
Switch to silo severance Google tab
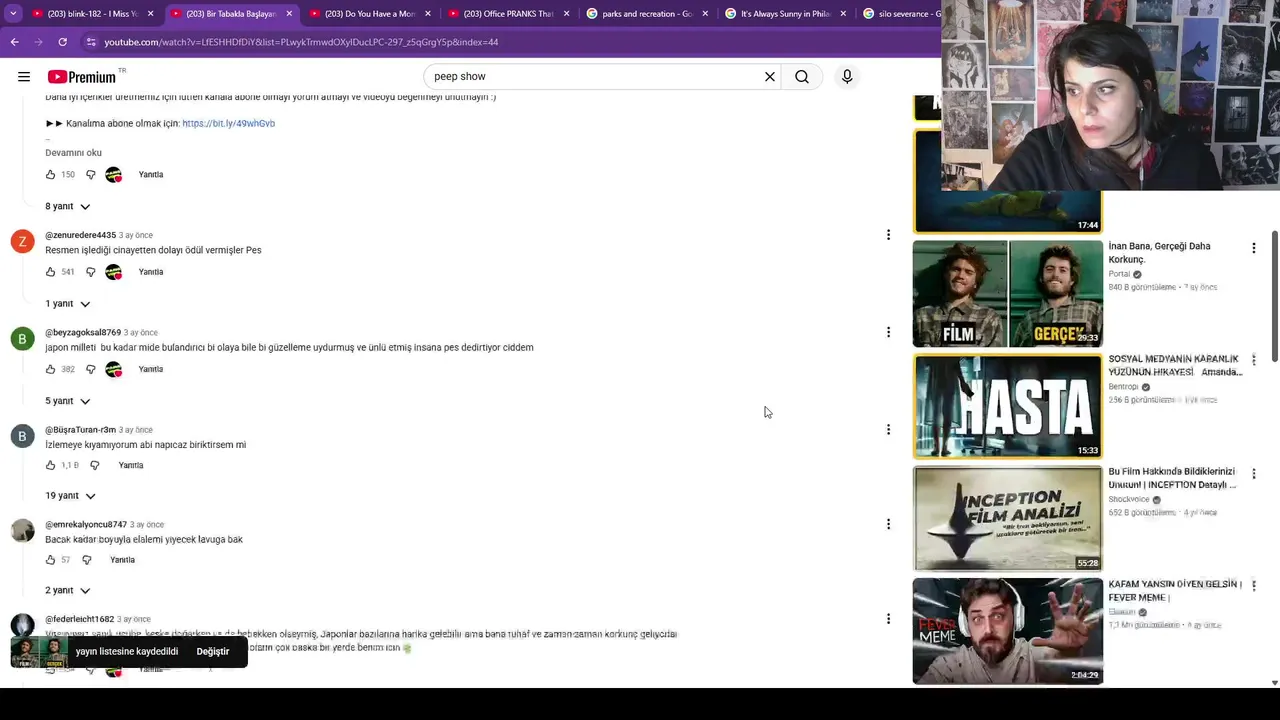[900, 14]
